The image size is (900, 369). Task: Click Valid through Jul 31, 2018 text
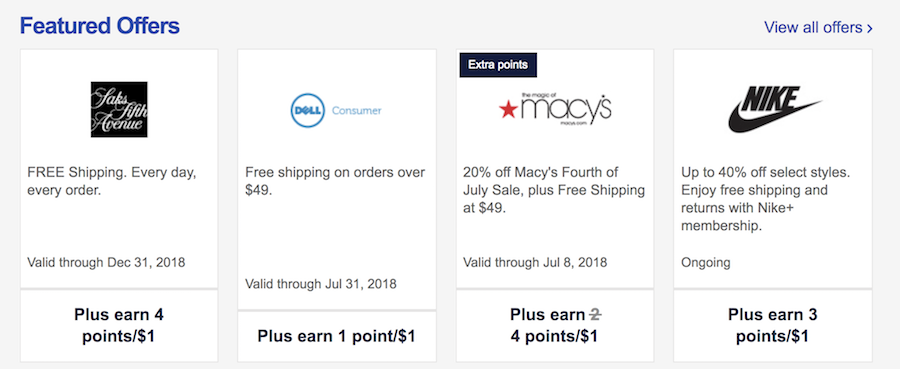point(321,283)
